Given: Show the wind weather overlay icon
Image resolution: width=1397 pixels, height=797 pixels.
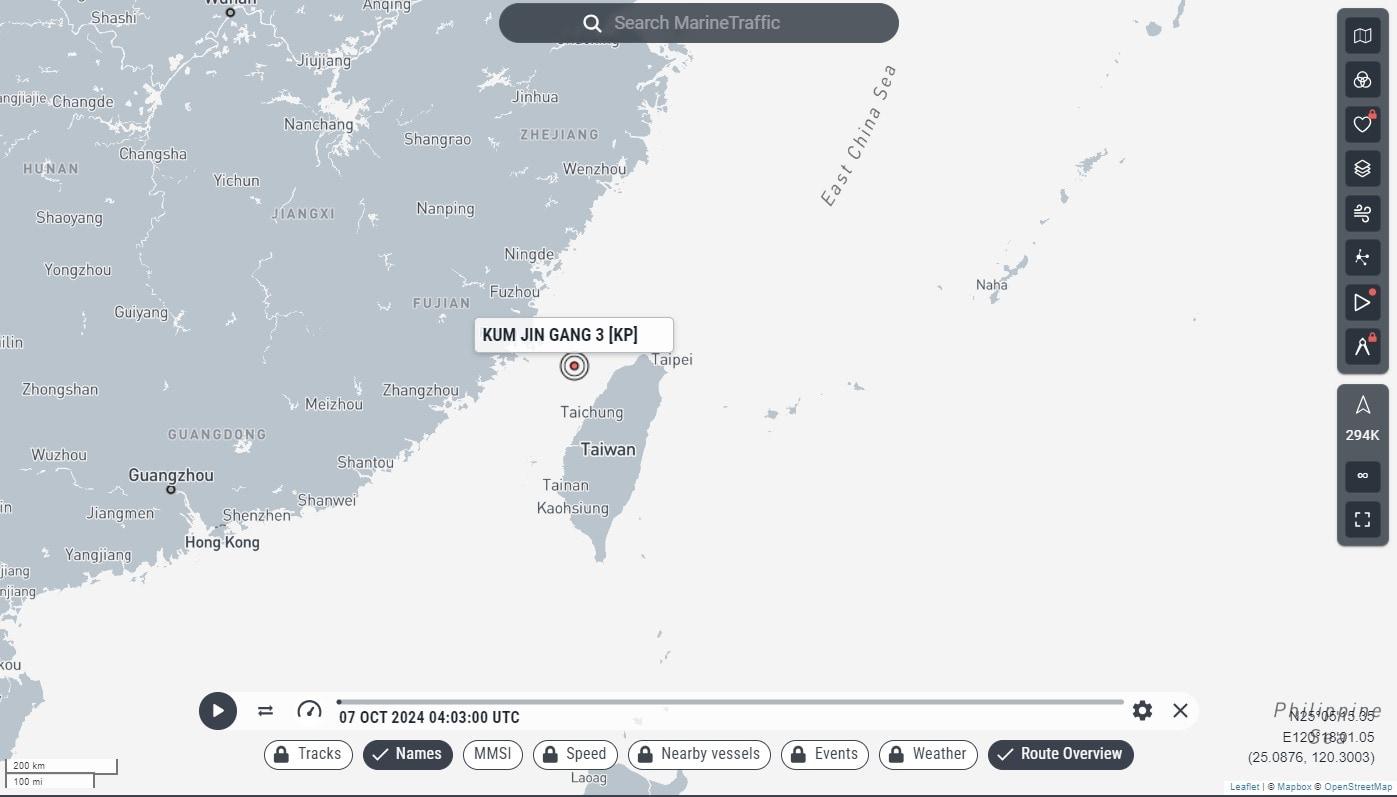Looking at the screenshot, I should 1362,213.
